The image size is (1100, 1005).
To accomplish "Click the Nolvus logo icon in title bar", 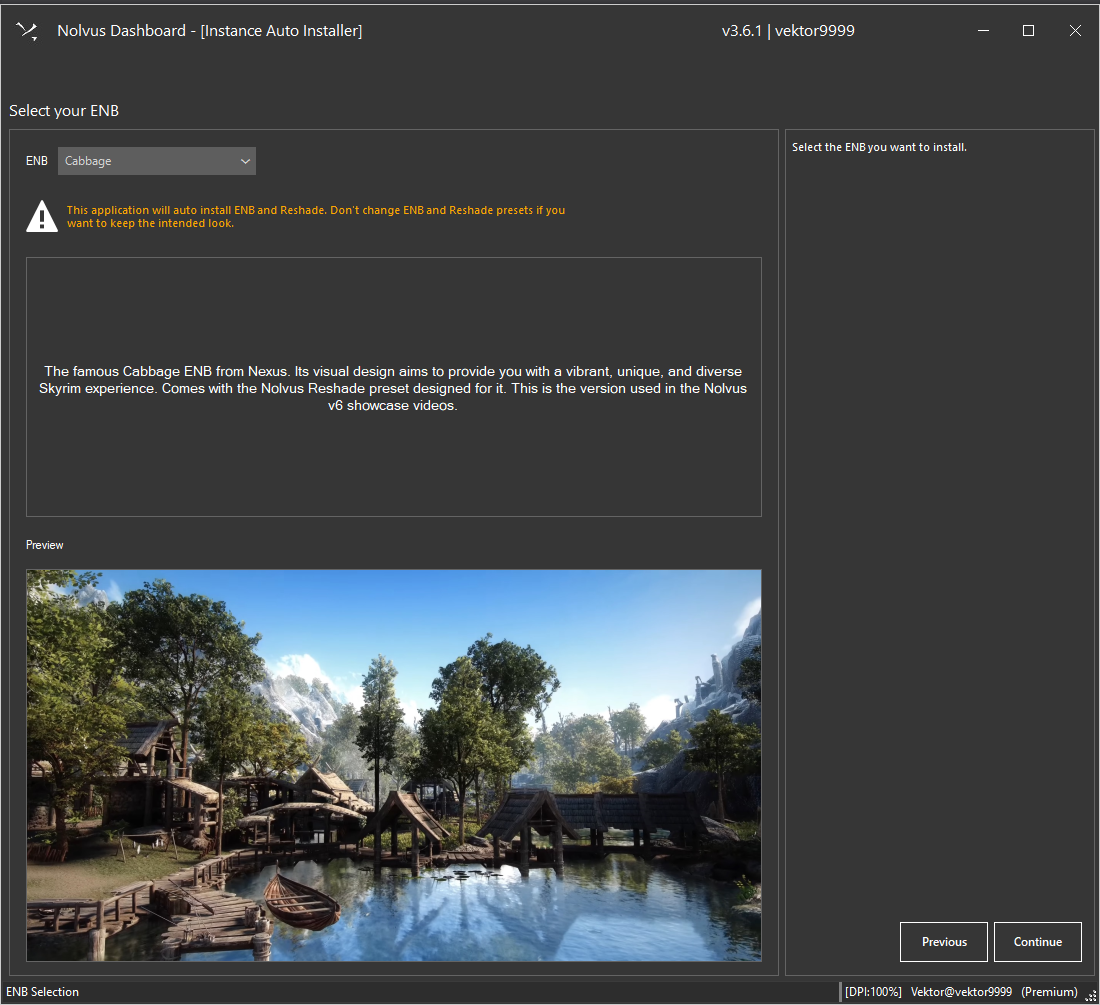I will coord(27,31).
